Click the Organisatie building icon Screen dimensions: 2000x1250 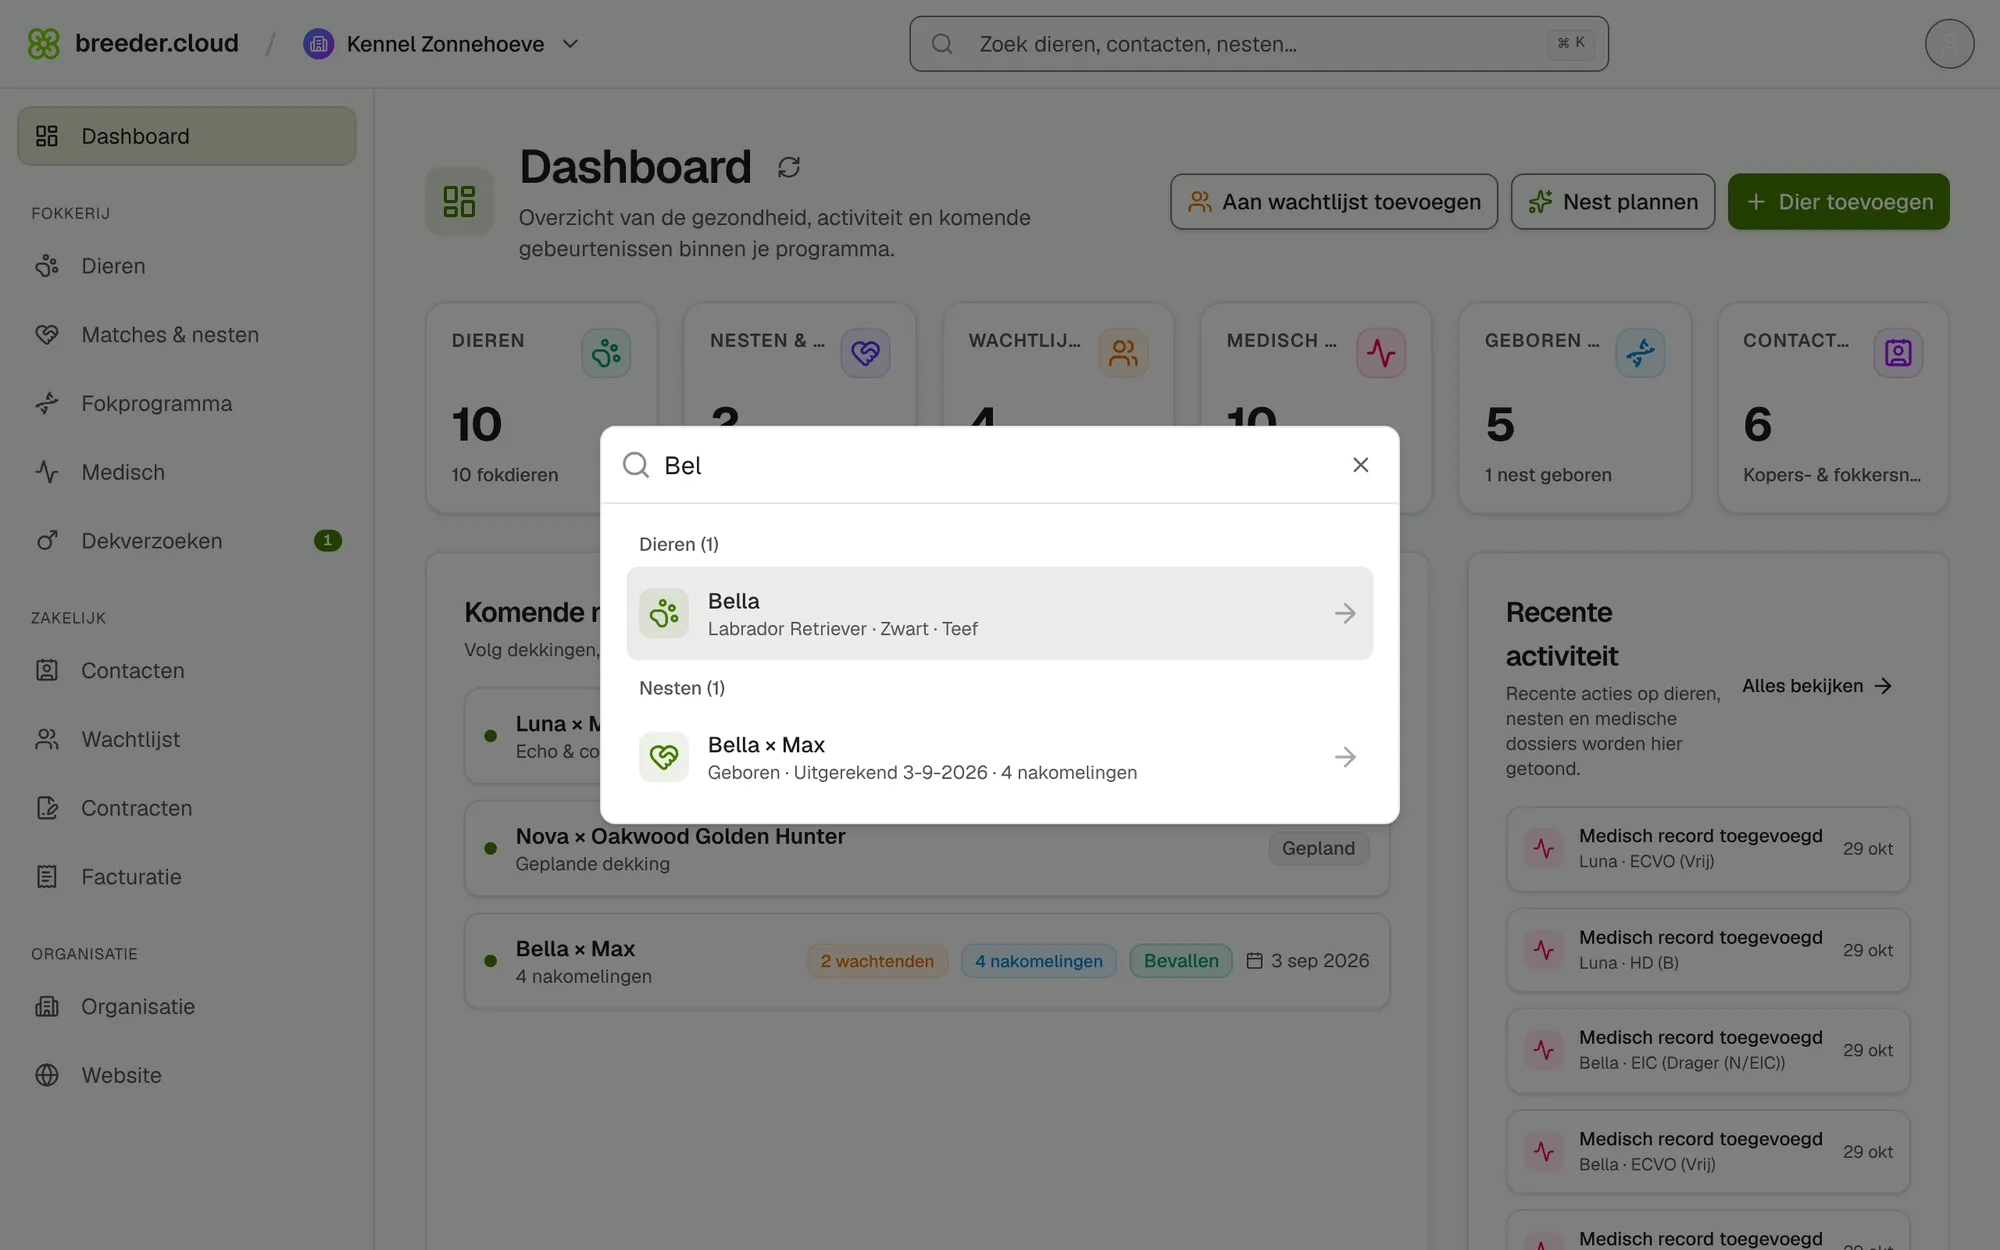point(47,1007)
